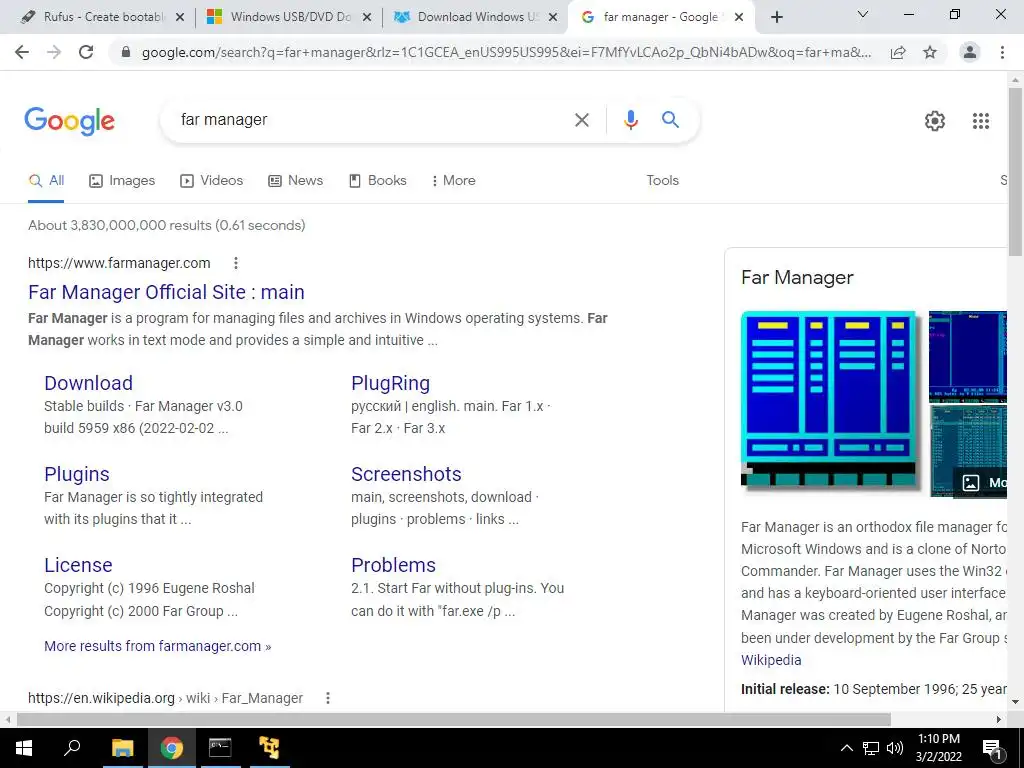Click More results from farmanager.com
1024x768 pixels.
click(157, 646)
